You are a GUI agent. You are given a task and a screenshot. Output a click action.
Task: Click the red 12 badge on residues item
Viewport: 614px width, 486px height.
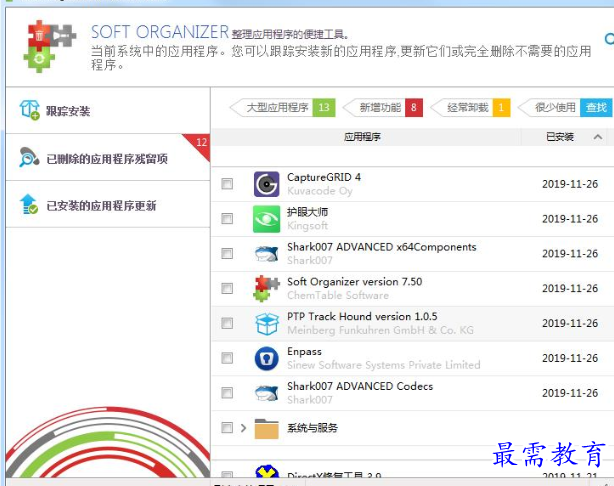point(201,143)
